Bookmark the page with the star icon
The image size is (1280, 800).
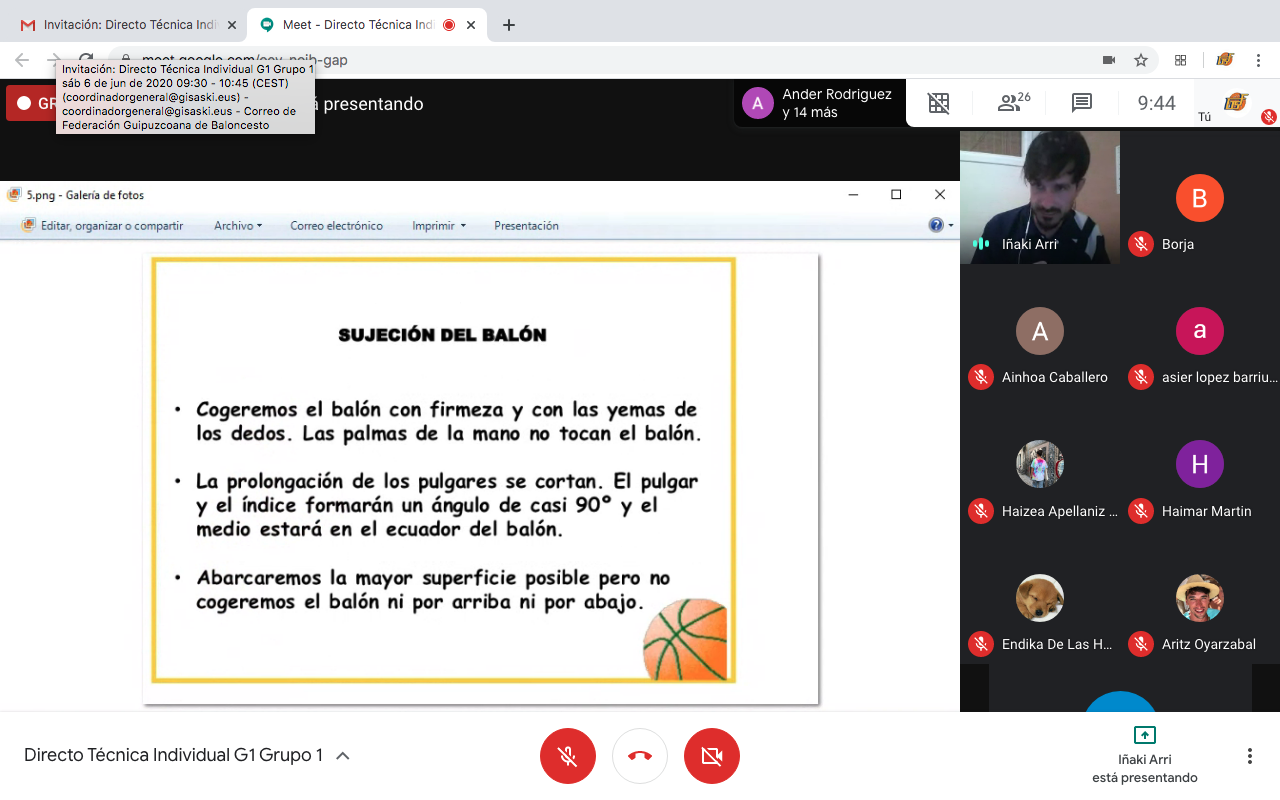pos(1141,60)
